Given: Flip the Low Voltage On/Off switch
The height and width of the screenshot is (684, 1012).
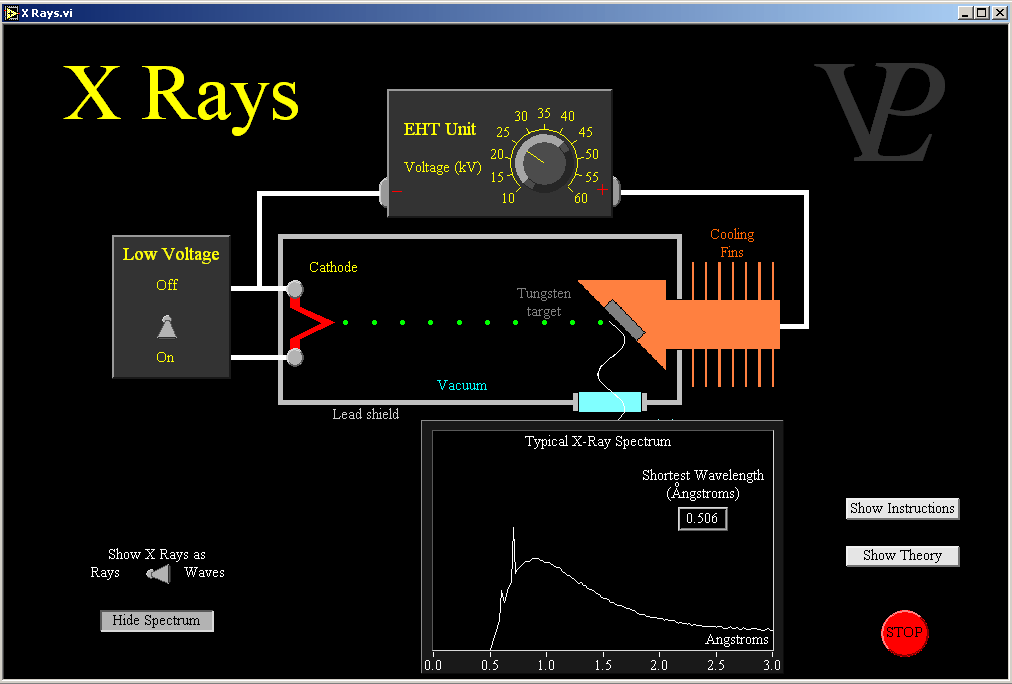Looking at the screenshot, I should (167, 326).
